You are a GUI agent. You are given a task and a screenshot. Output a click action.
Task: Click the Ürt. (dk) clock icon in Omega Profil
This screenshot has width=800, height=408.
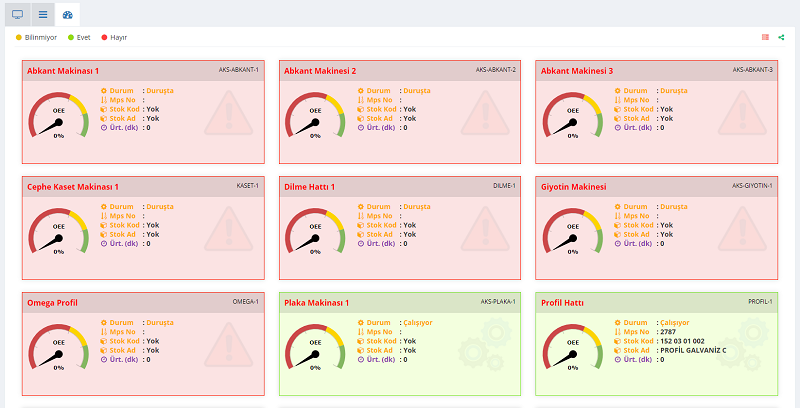[104, 359]
